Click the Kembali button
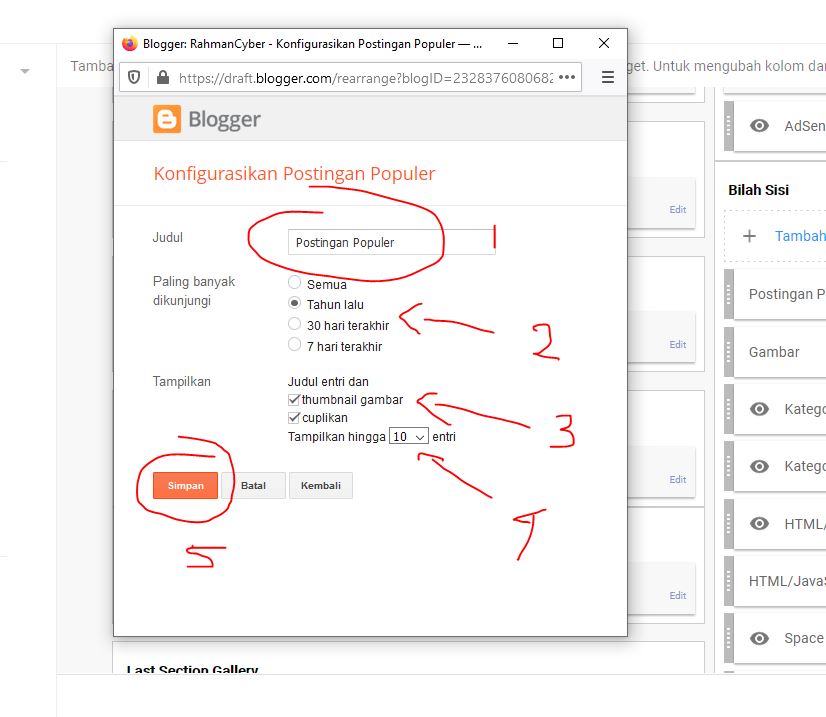 [x=321, y=485]
